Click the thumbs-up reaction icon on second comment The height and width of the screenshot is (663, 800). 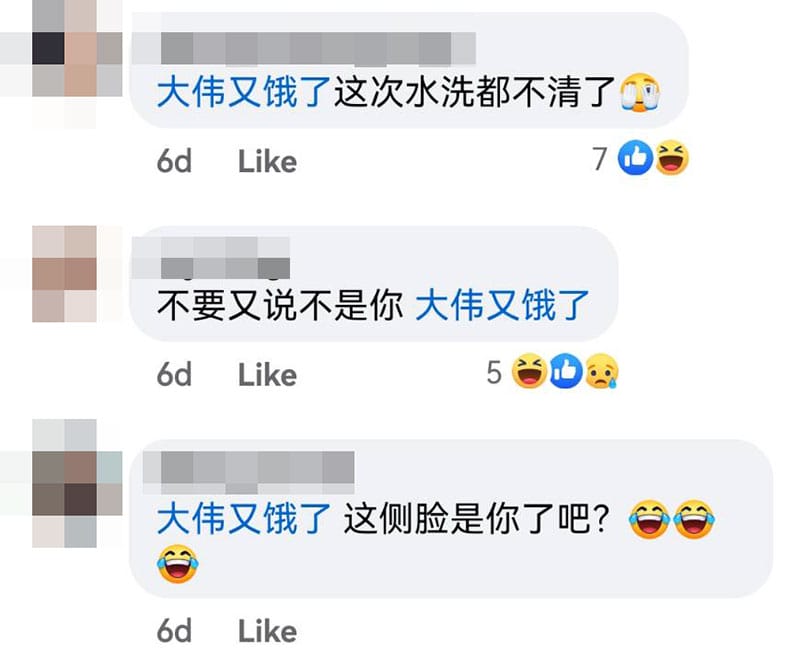pyautogui.click(x=565, y=371)
